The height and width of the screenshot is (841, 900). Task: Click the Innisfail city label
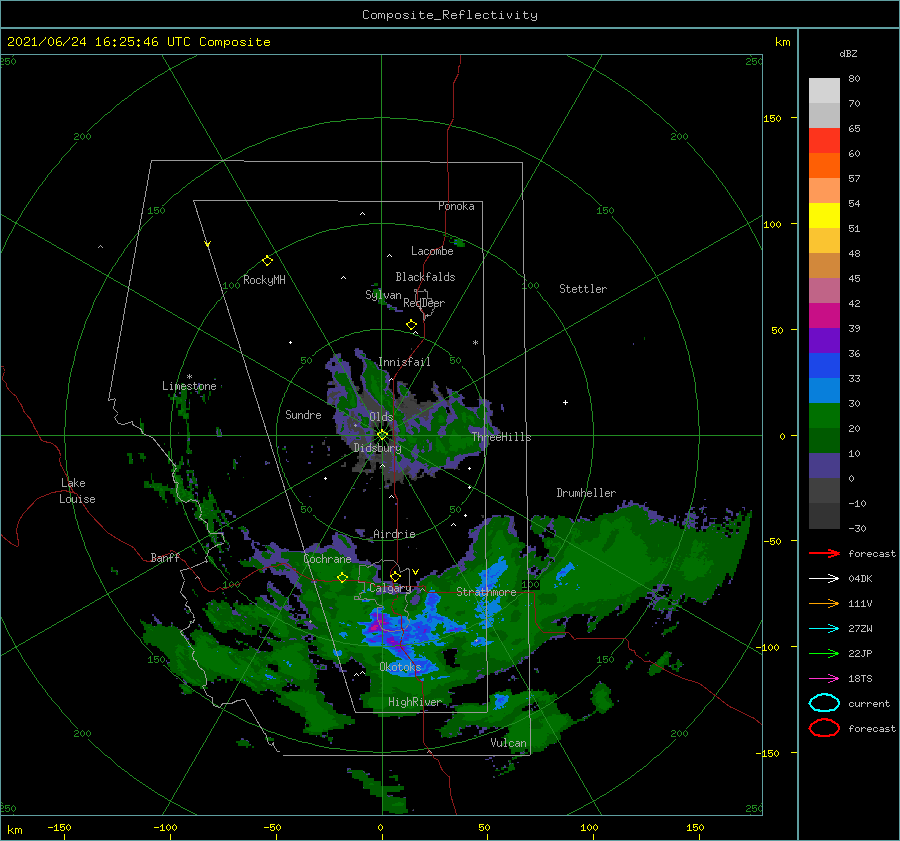tap(404, 362)
